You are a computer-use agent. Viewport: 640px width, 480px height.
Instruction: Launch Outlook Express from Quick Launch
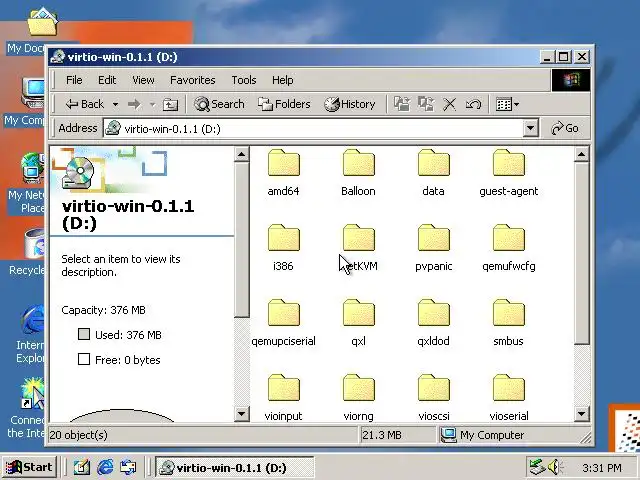pos(128,467)
